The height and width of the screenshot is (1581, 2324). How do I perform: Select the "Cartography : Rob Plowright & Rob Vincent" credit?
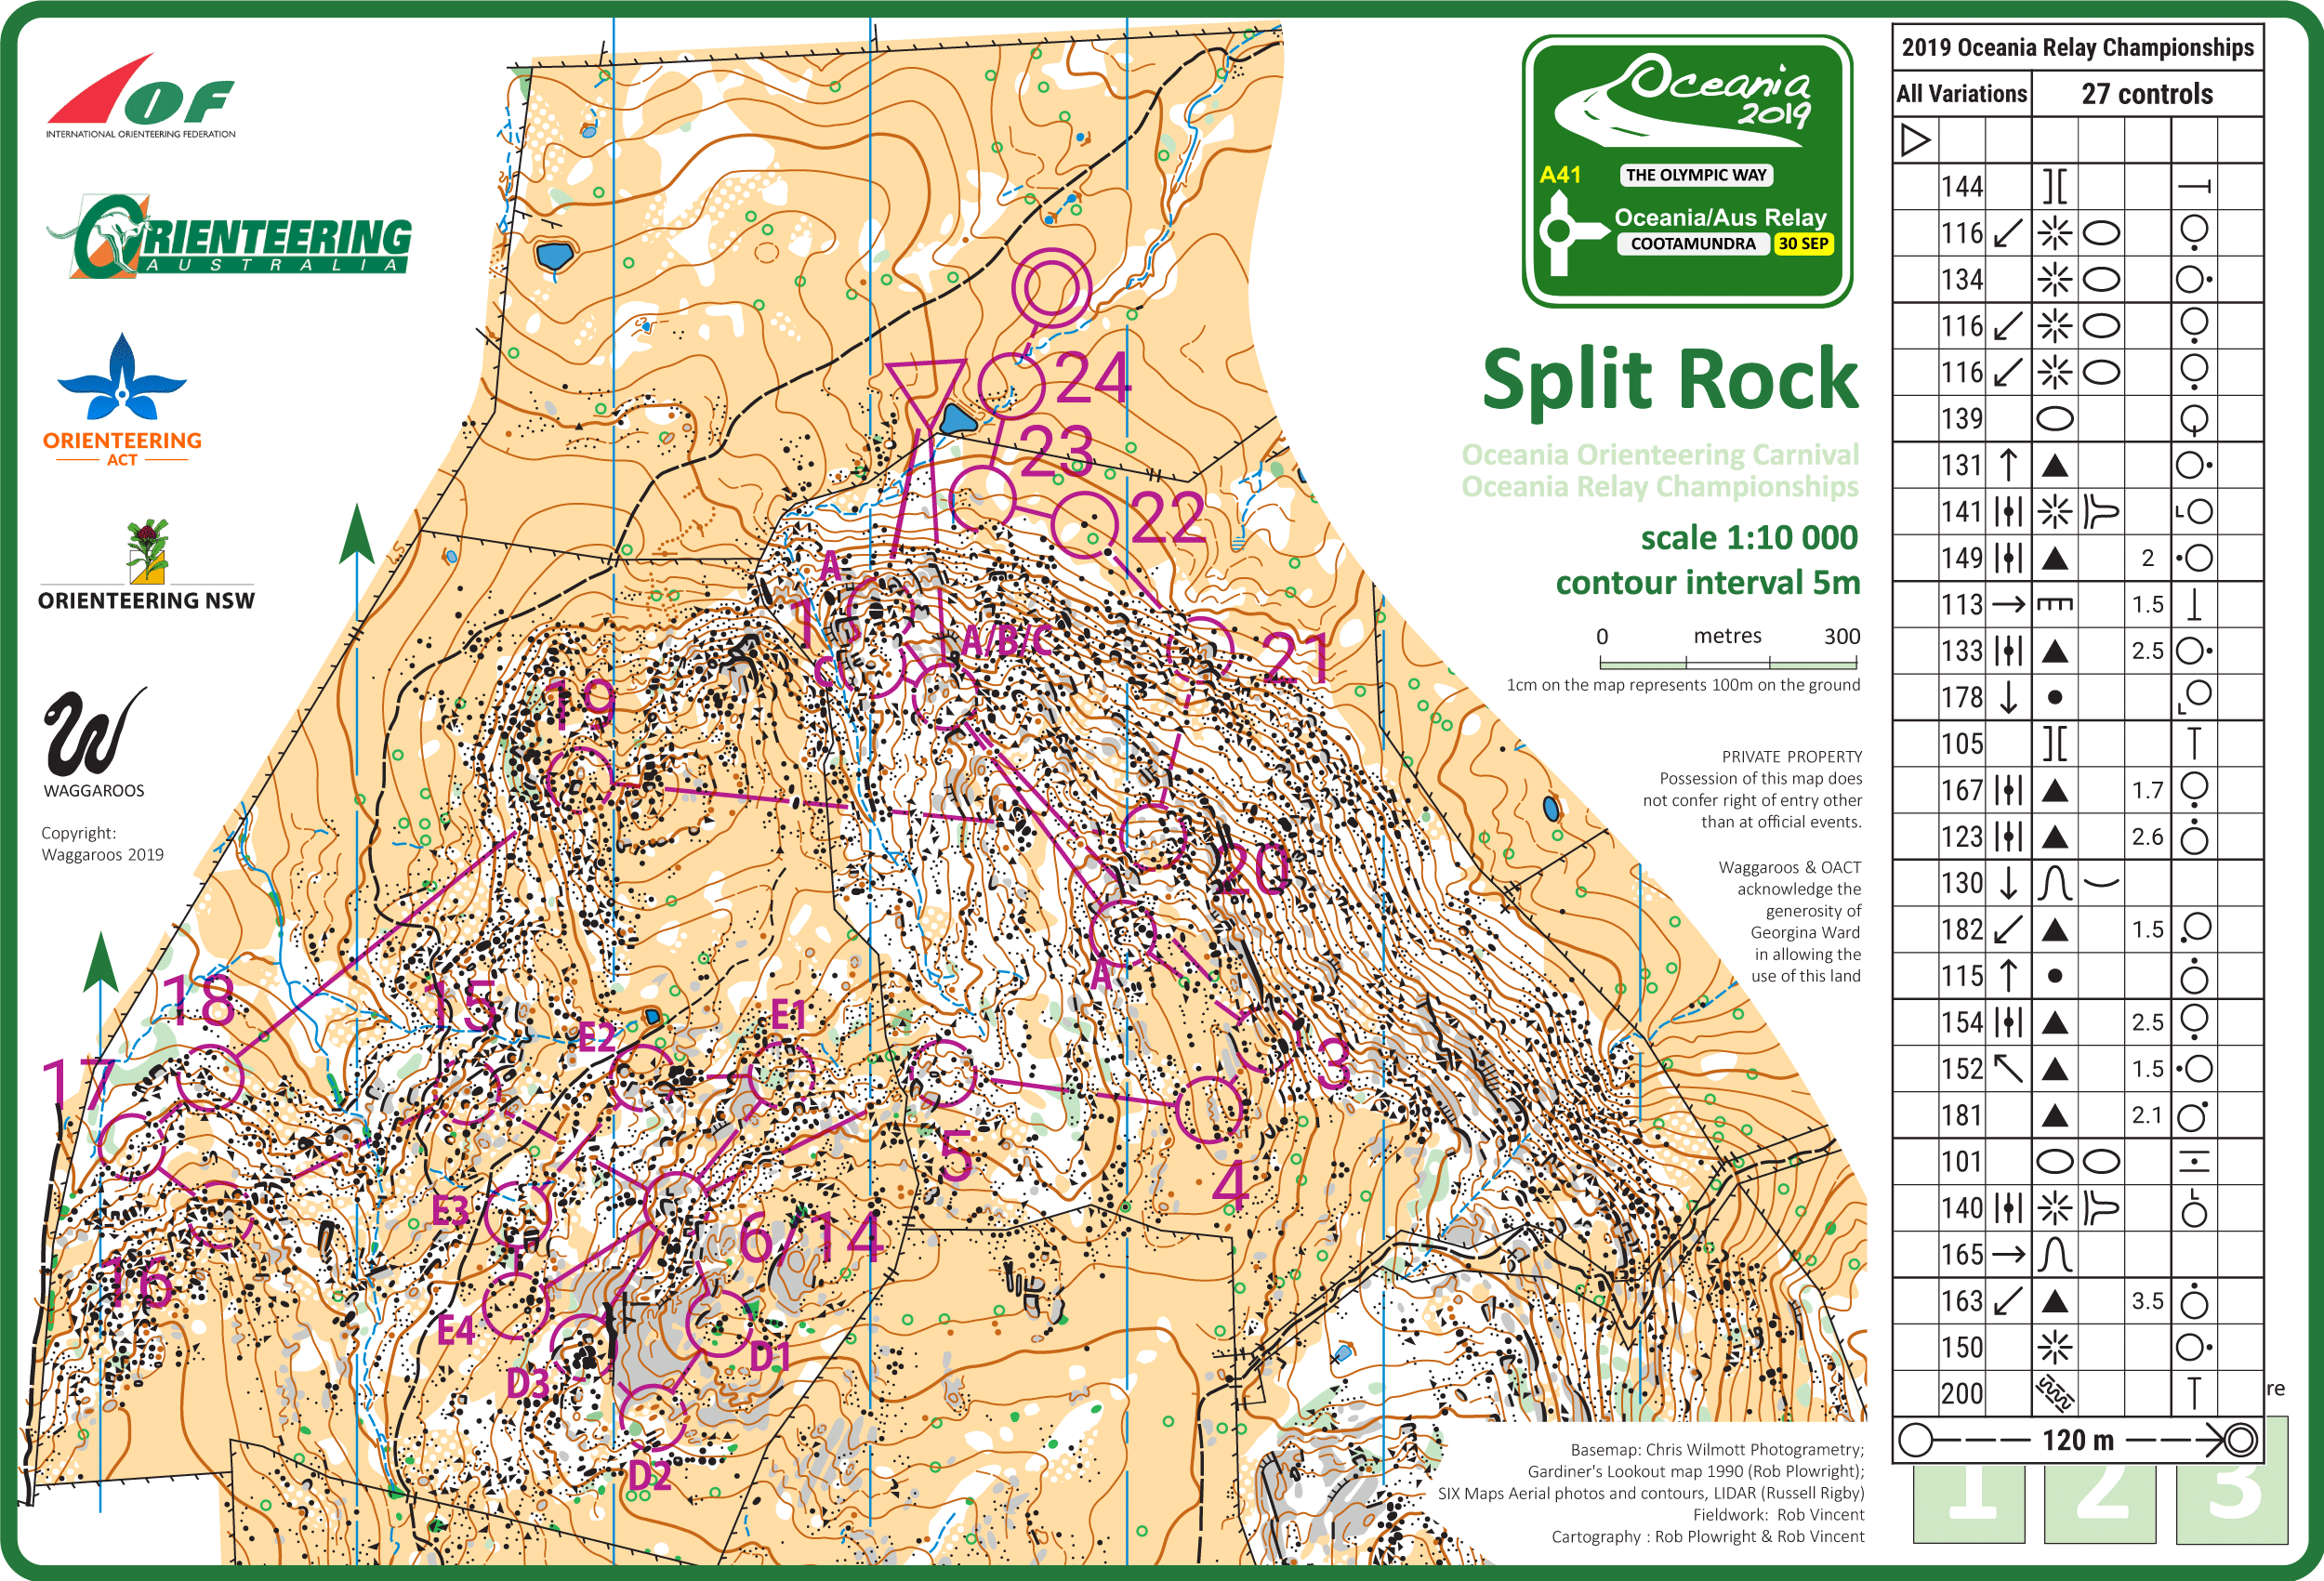coord(1708,1536)
